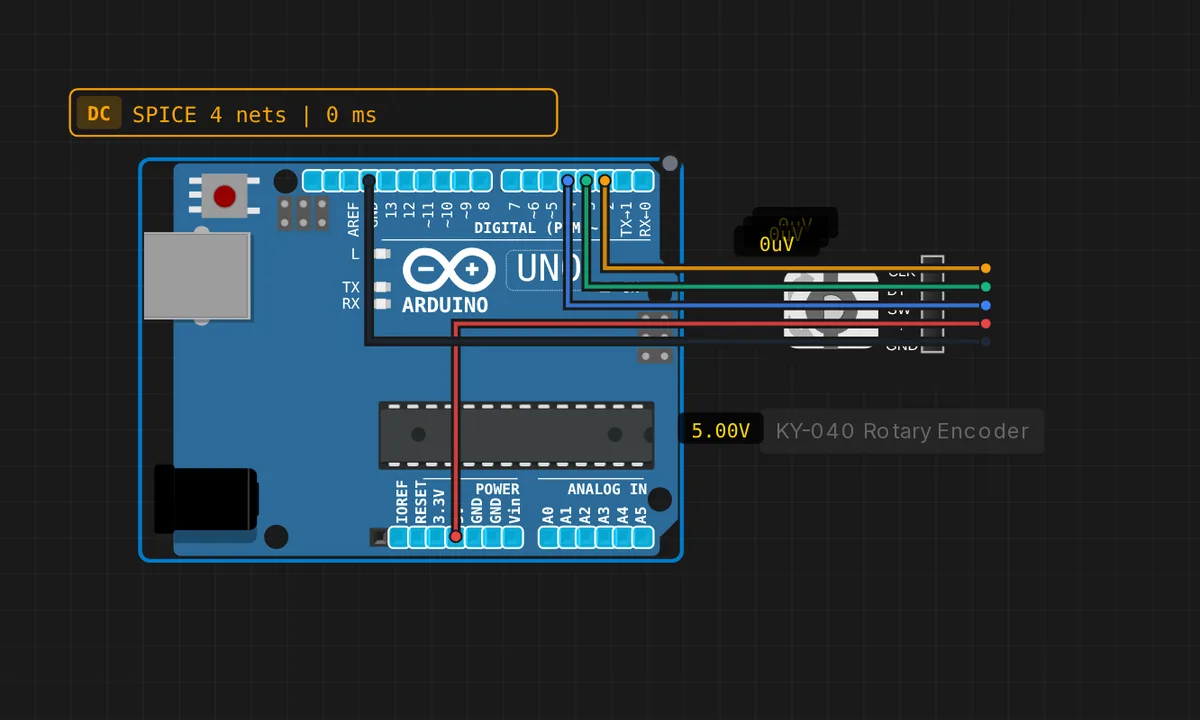This screenshot has height=720, width=1200.
Task: Select the green wire endpoint on the digital header
Action: [x=586, y=180]
